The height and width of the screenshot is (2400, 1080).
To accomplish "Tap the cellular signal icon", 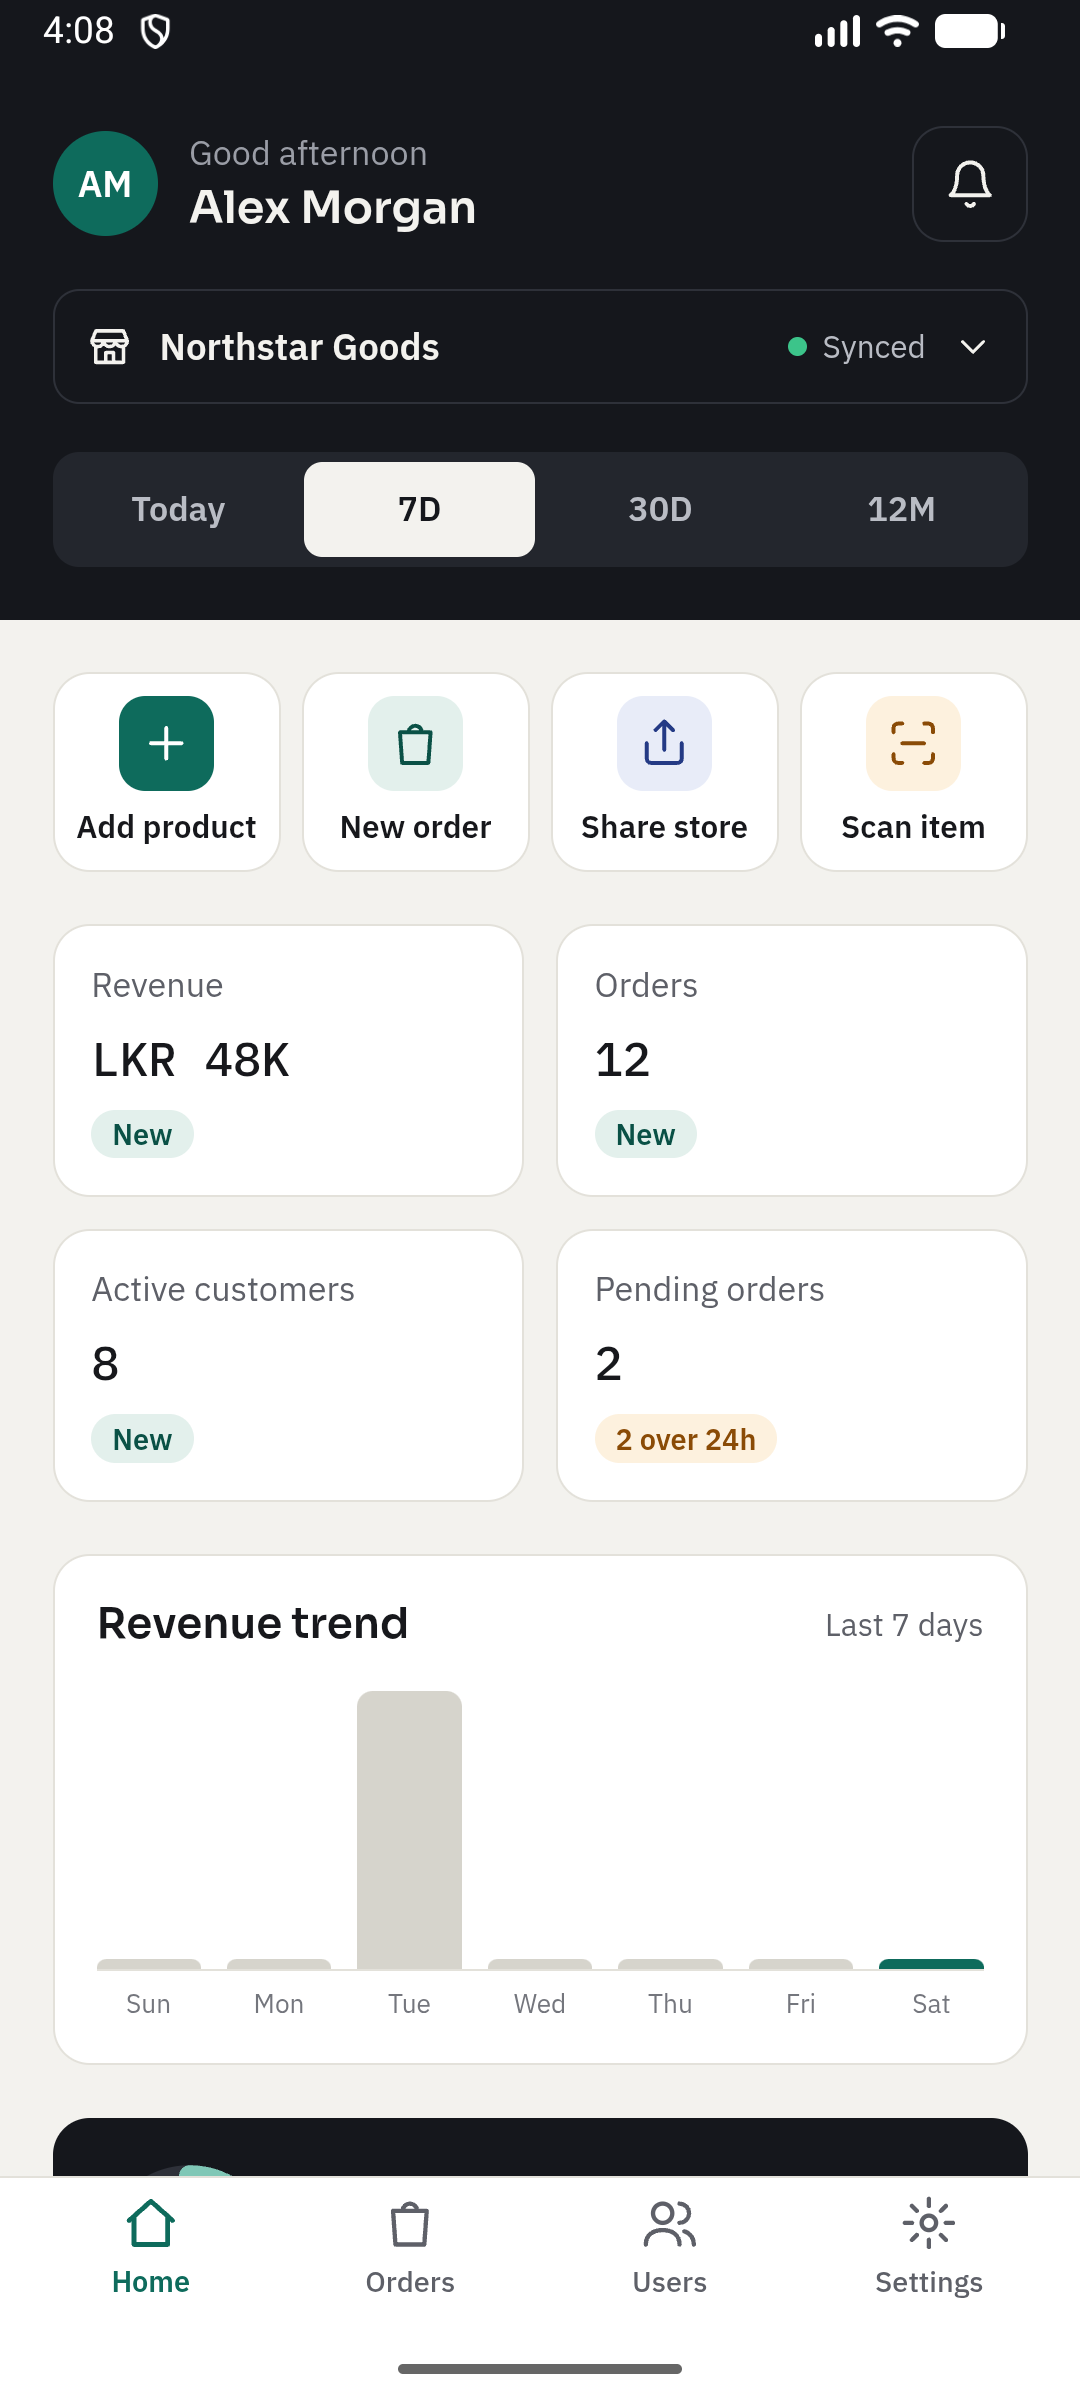I will click(x=838, y=31).
